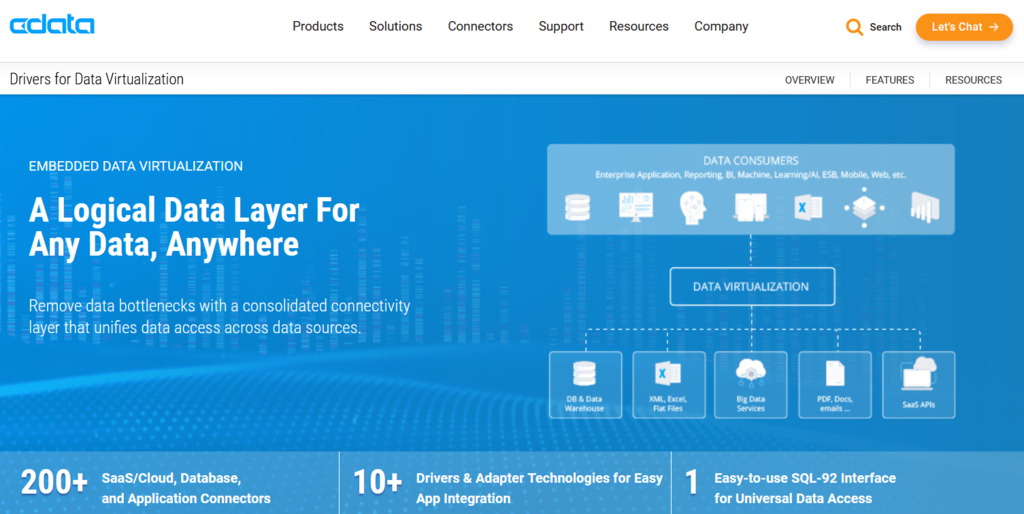Viewport: 1024px width, 514px height.
Task: Click the DATA CONSUMERS heading
Action: 751,161
